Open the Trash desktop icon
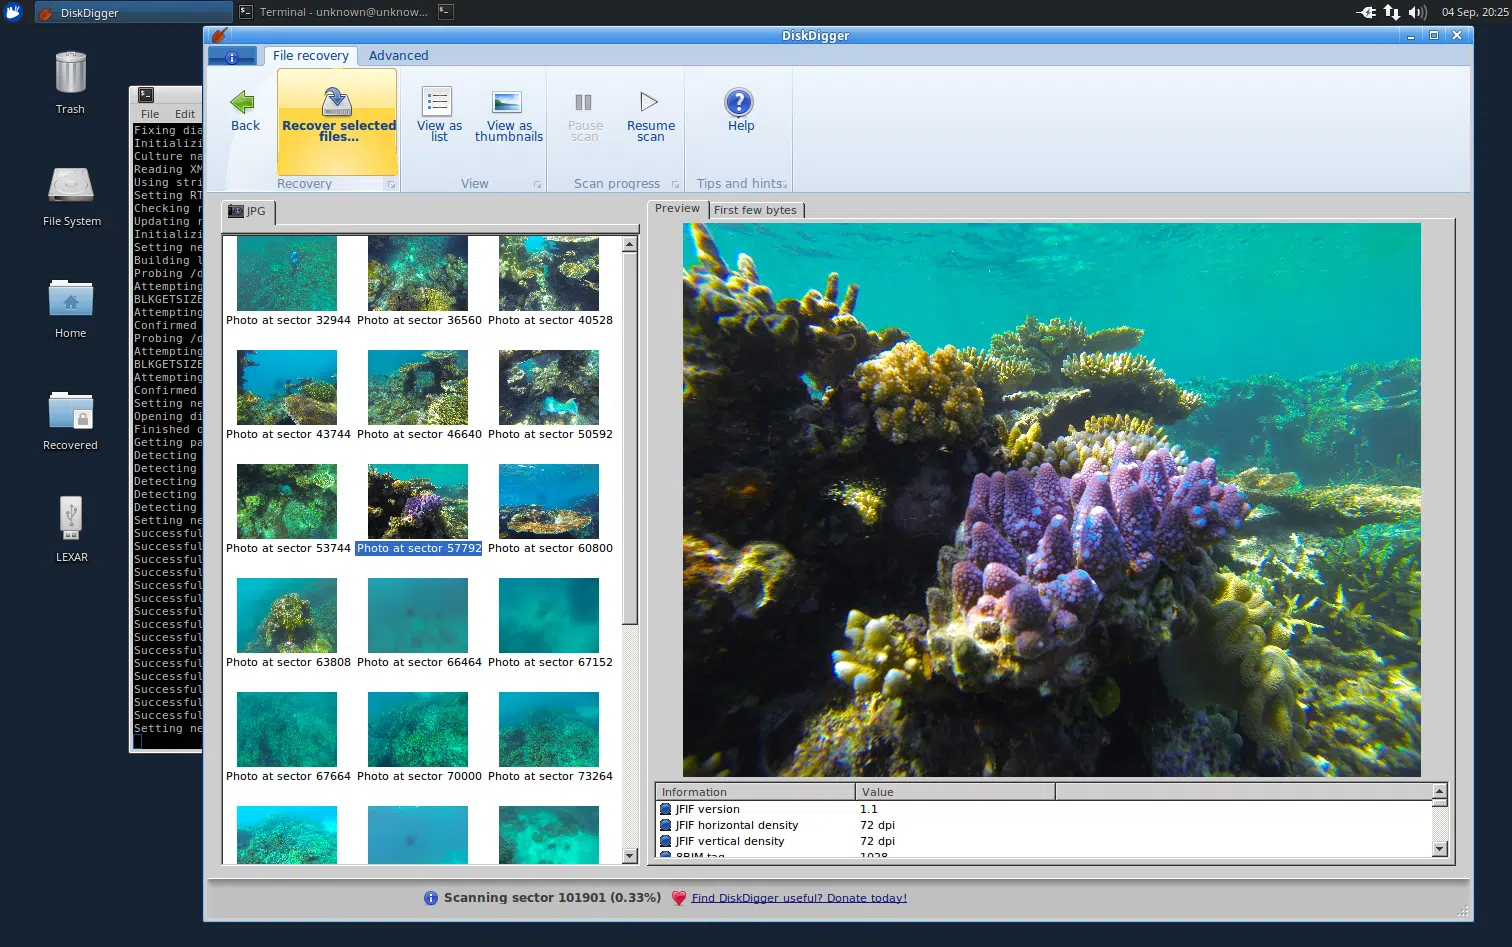Viewport: 1512px width, 947px height. [x=70, y=75]
